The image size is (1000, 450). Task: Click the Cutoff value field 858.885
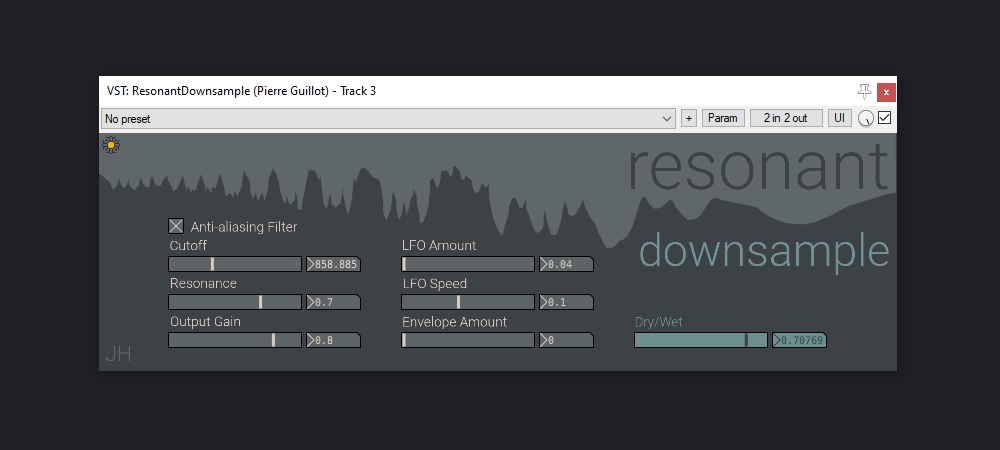334,265
